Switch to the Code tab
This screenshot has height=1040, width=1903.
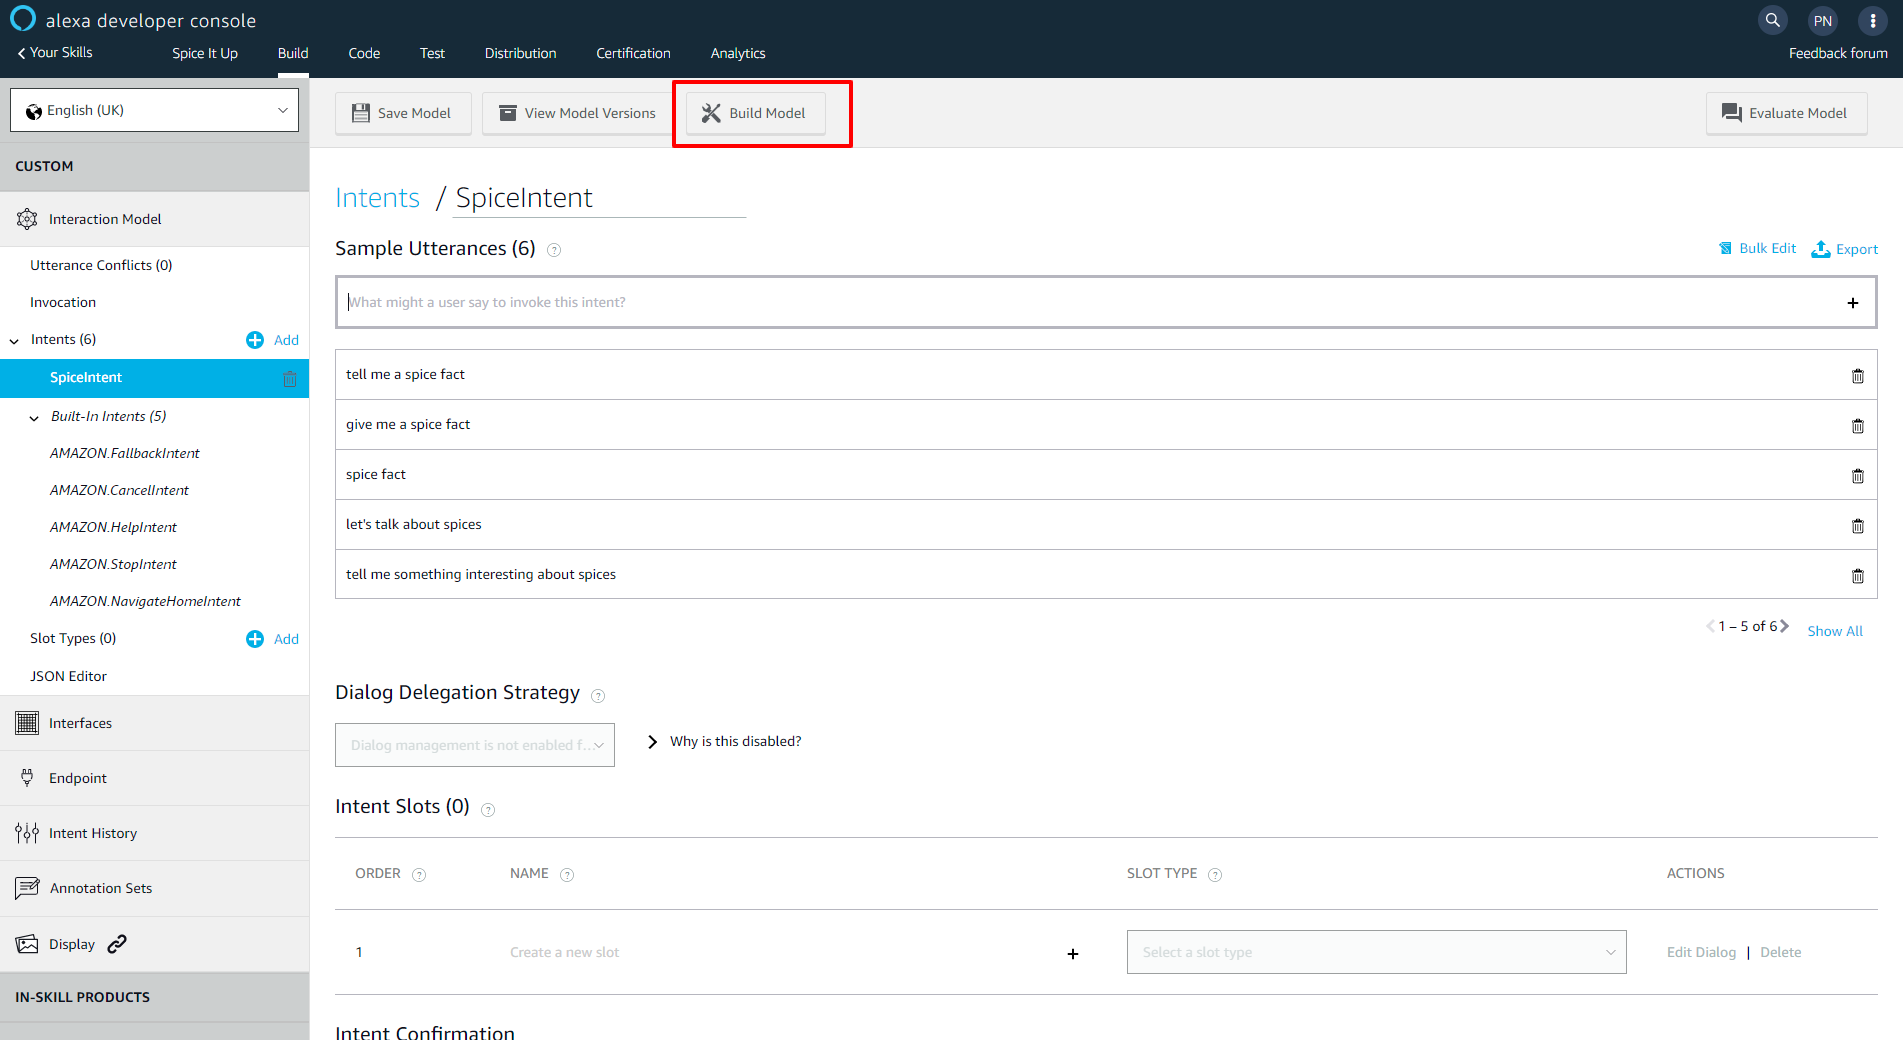[x=364, y=53]
